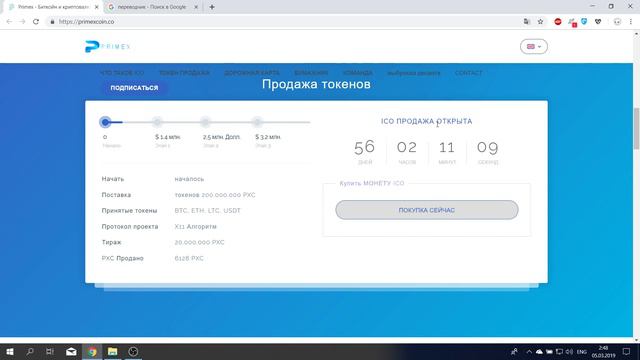640x360 pixels.
Task: Click the browser forward arrow
Action: click(22, 22)
